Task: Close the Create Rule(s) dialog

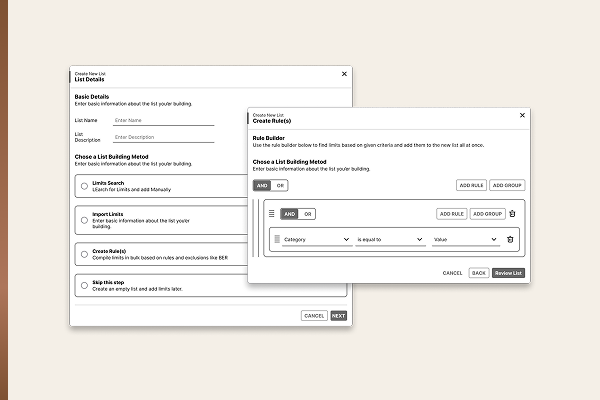Action: pos(523,116)
